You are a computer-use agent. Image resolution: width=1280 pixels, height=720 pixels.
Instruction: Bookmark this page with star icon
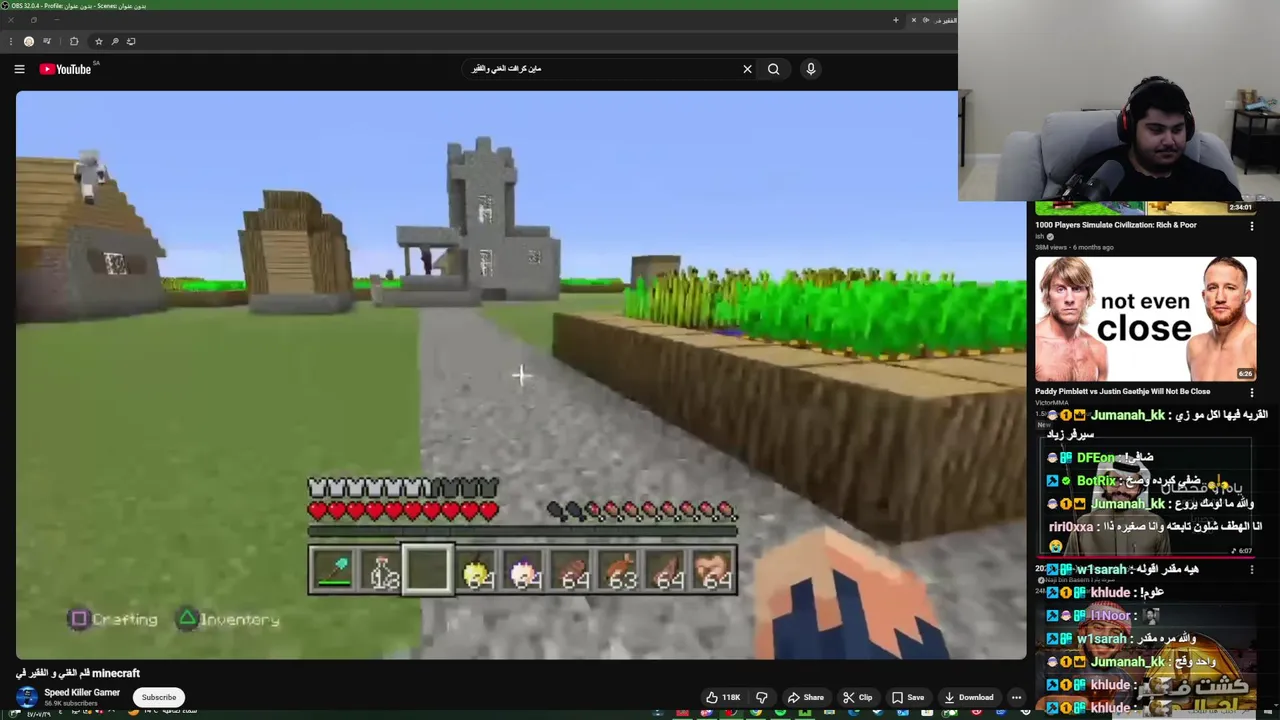click(98, 41)
